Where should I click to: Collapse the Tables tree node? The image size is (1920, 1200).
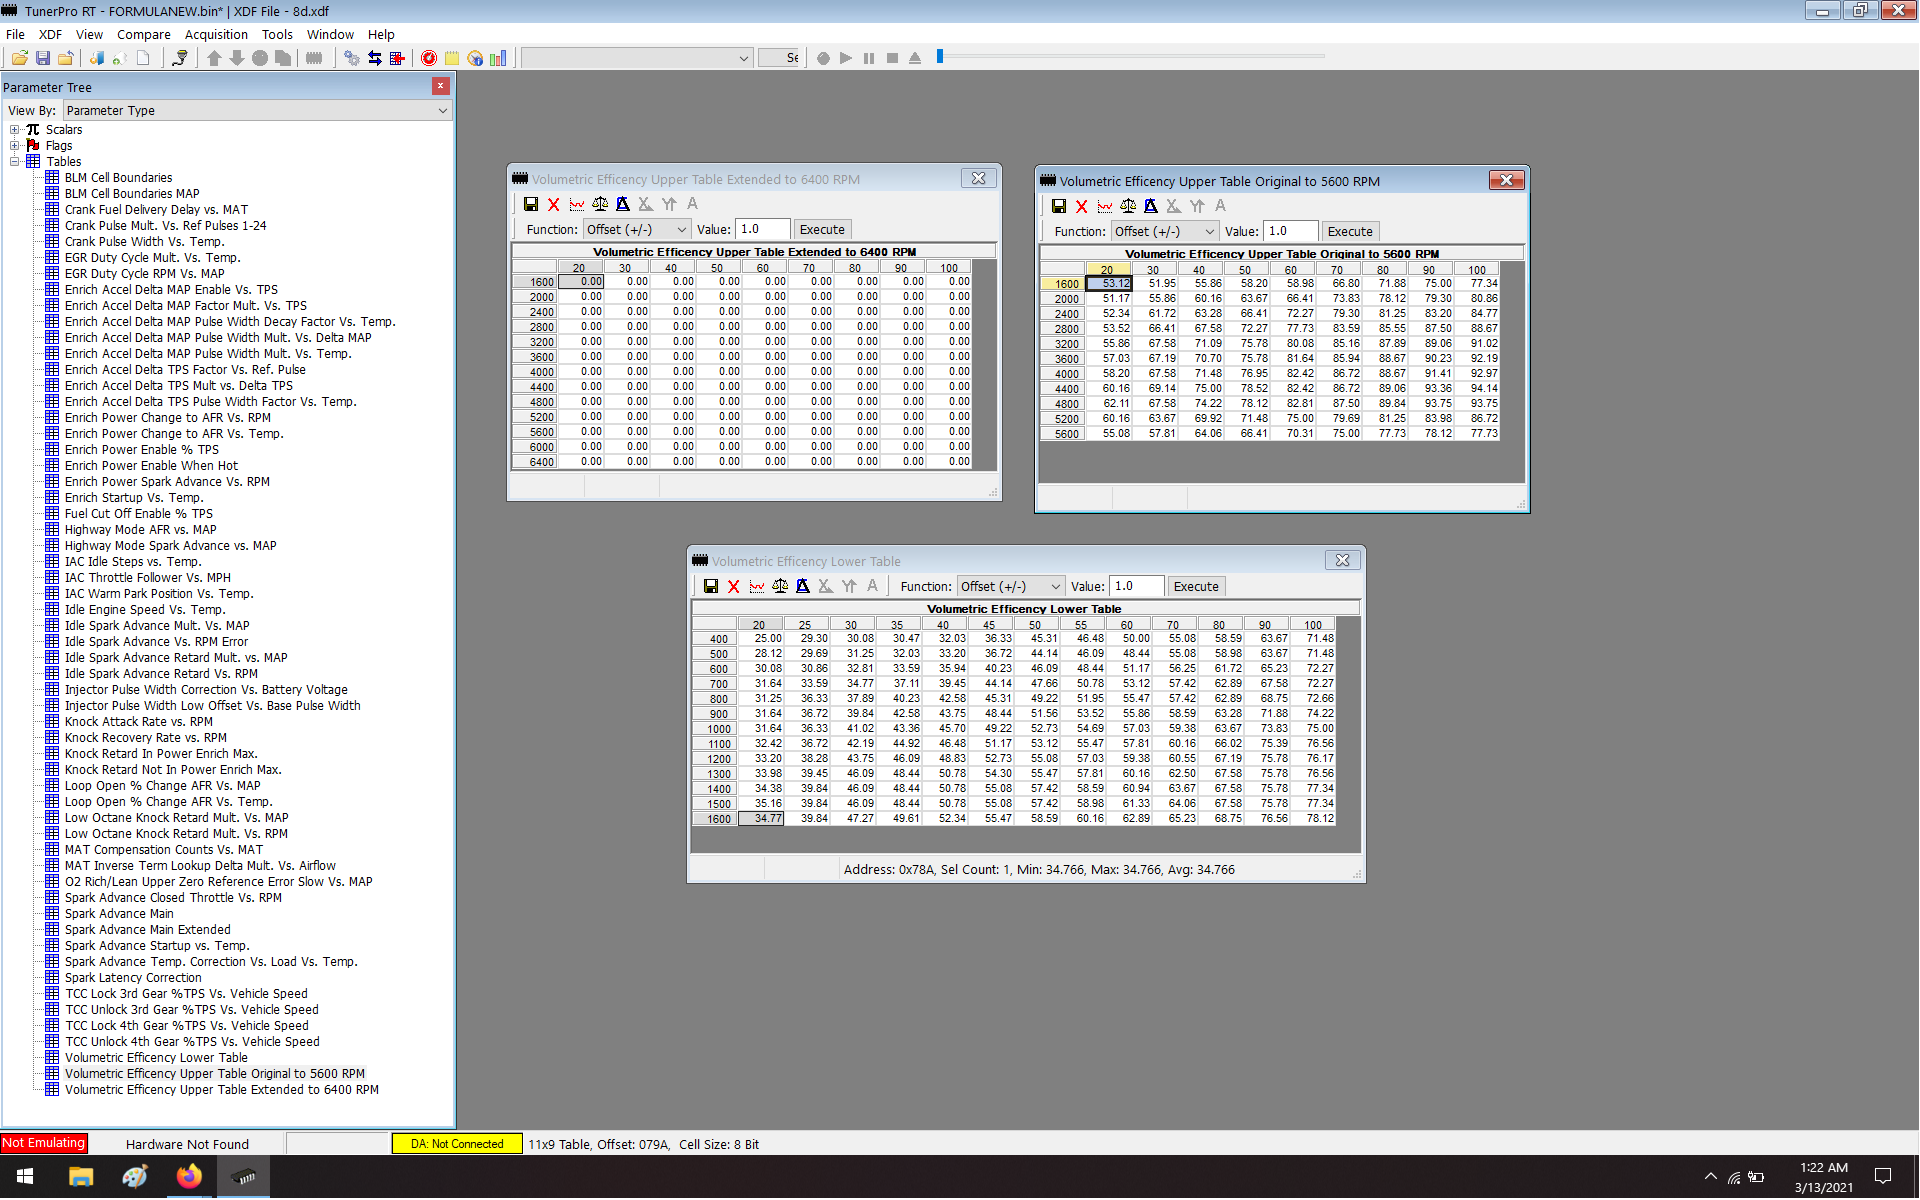point(15,162)
